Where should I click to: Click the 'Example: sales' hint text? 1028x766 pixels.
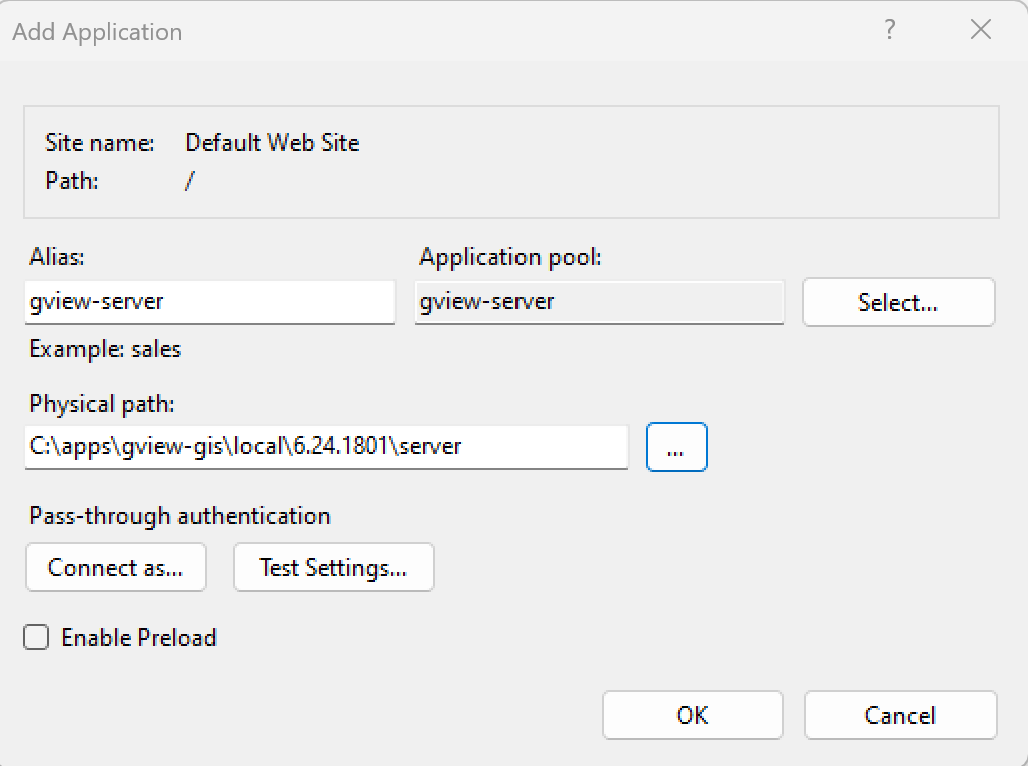click(105, 350)
